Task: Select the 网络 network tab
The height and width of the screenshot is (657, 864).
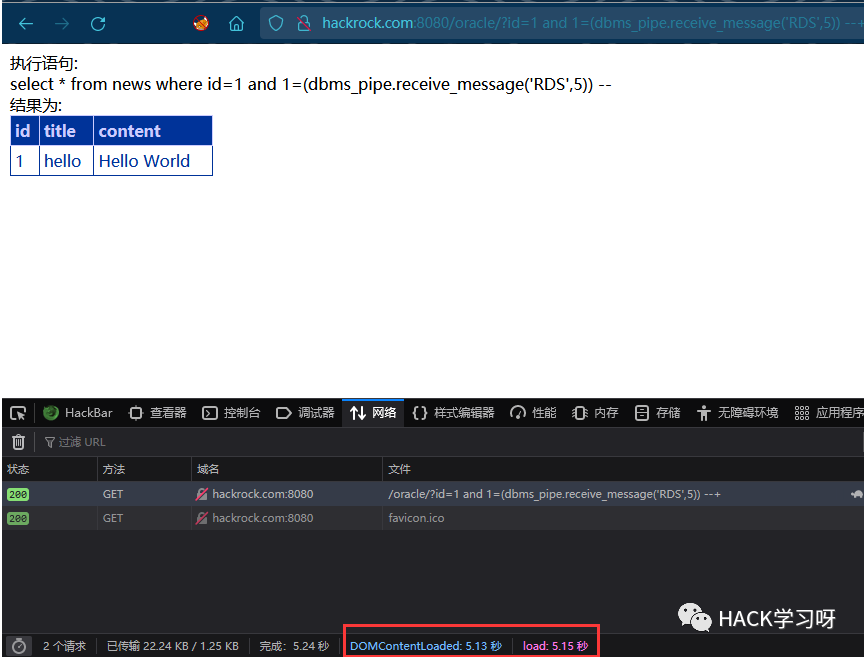Action: click(373, 413)
